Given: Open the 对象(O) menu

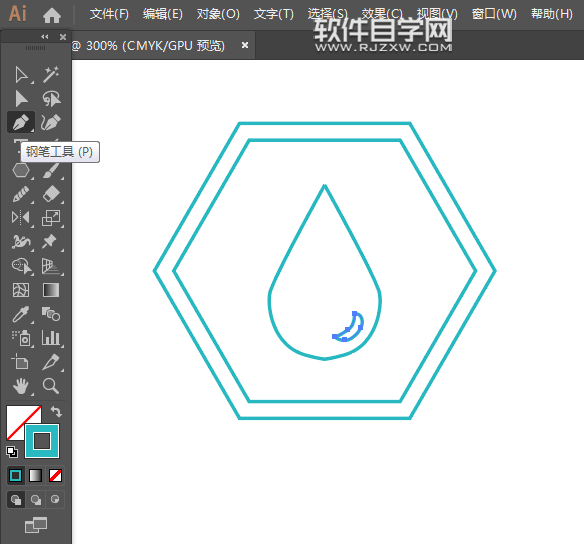Looking at the screenshot, I should [218, 14].
